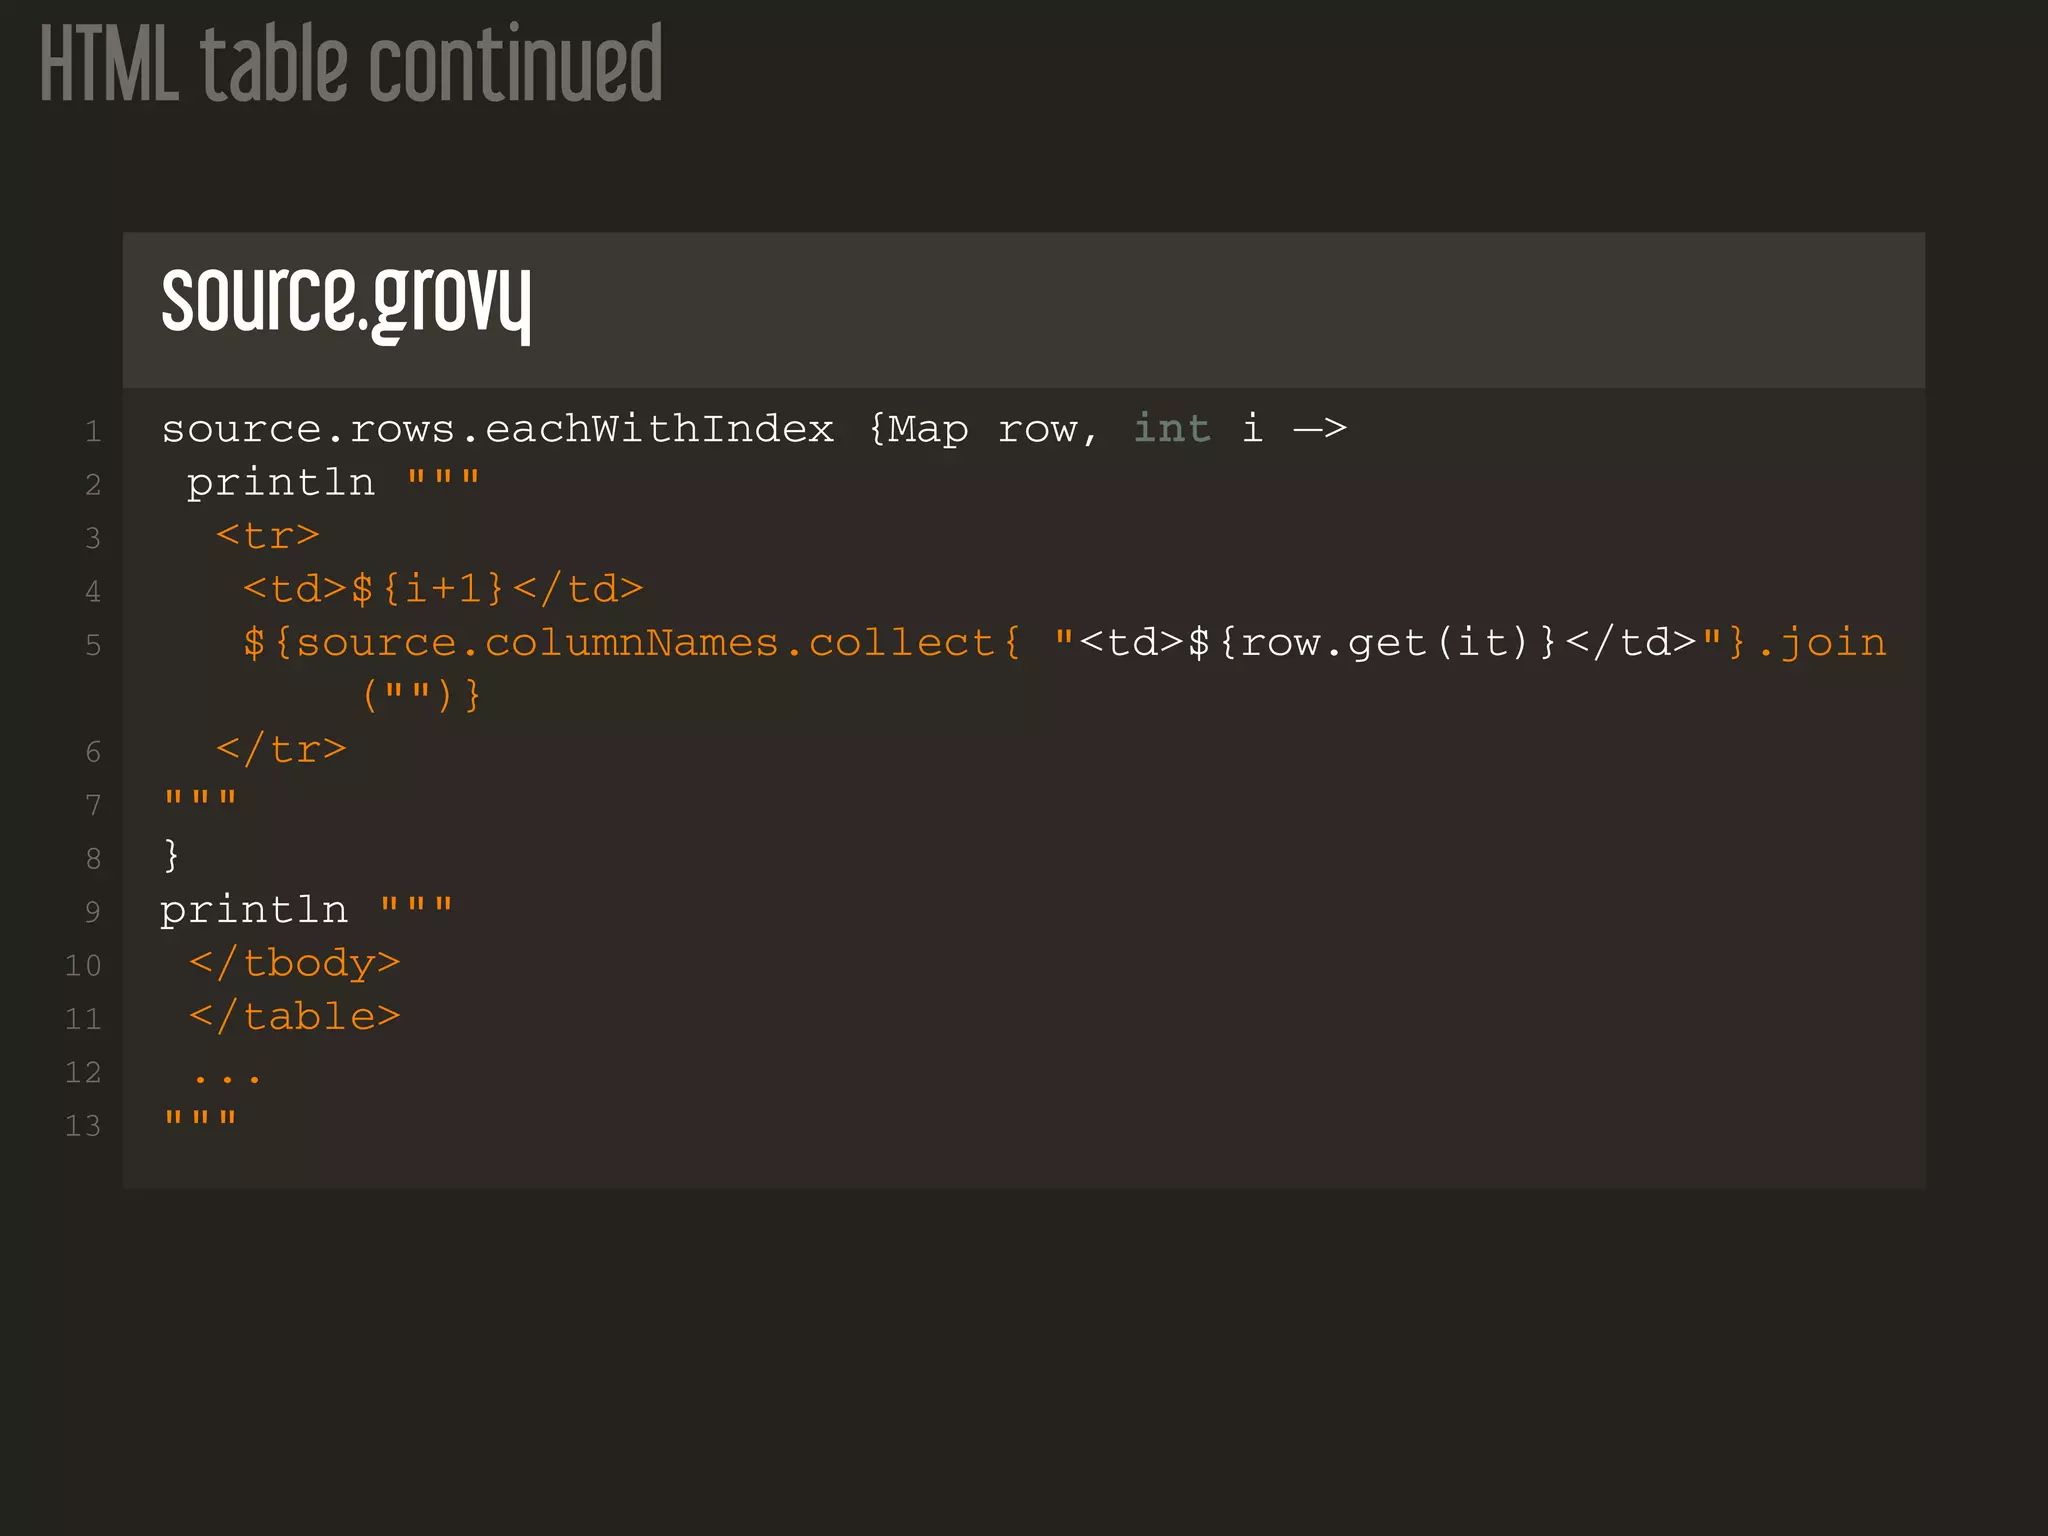
Task: Click the source.grovy file header
Action: [345, 301]
